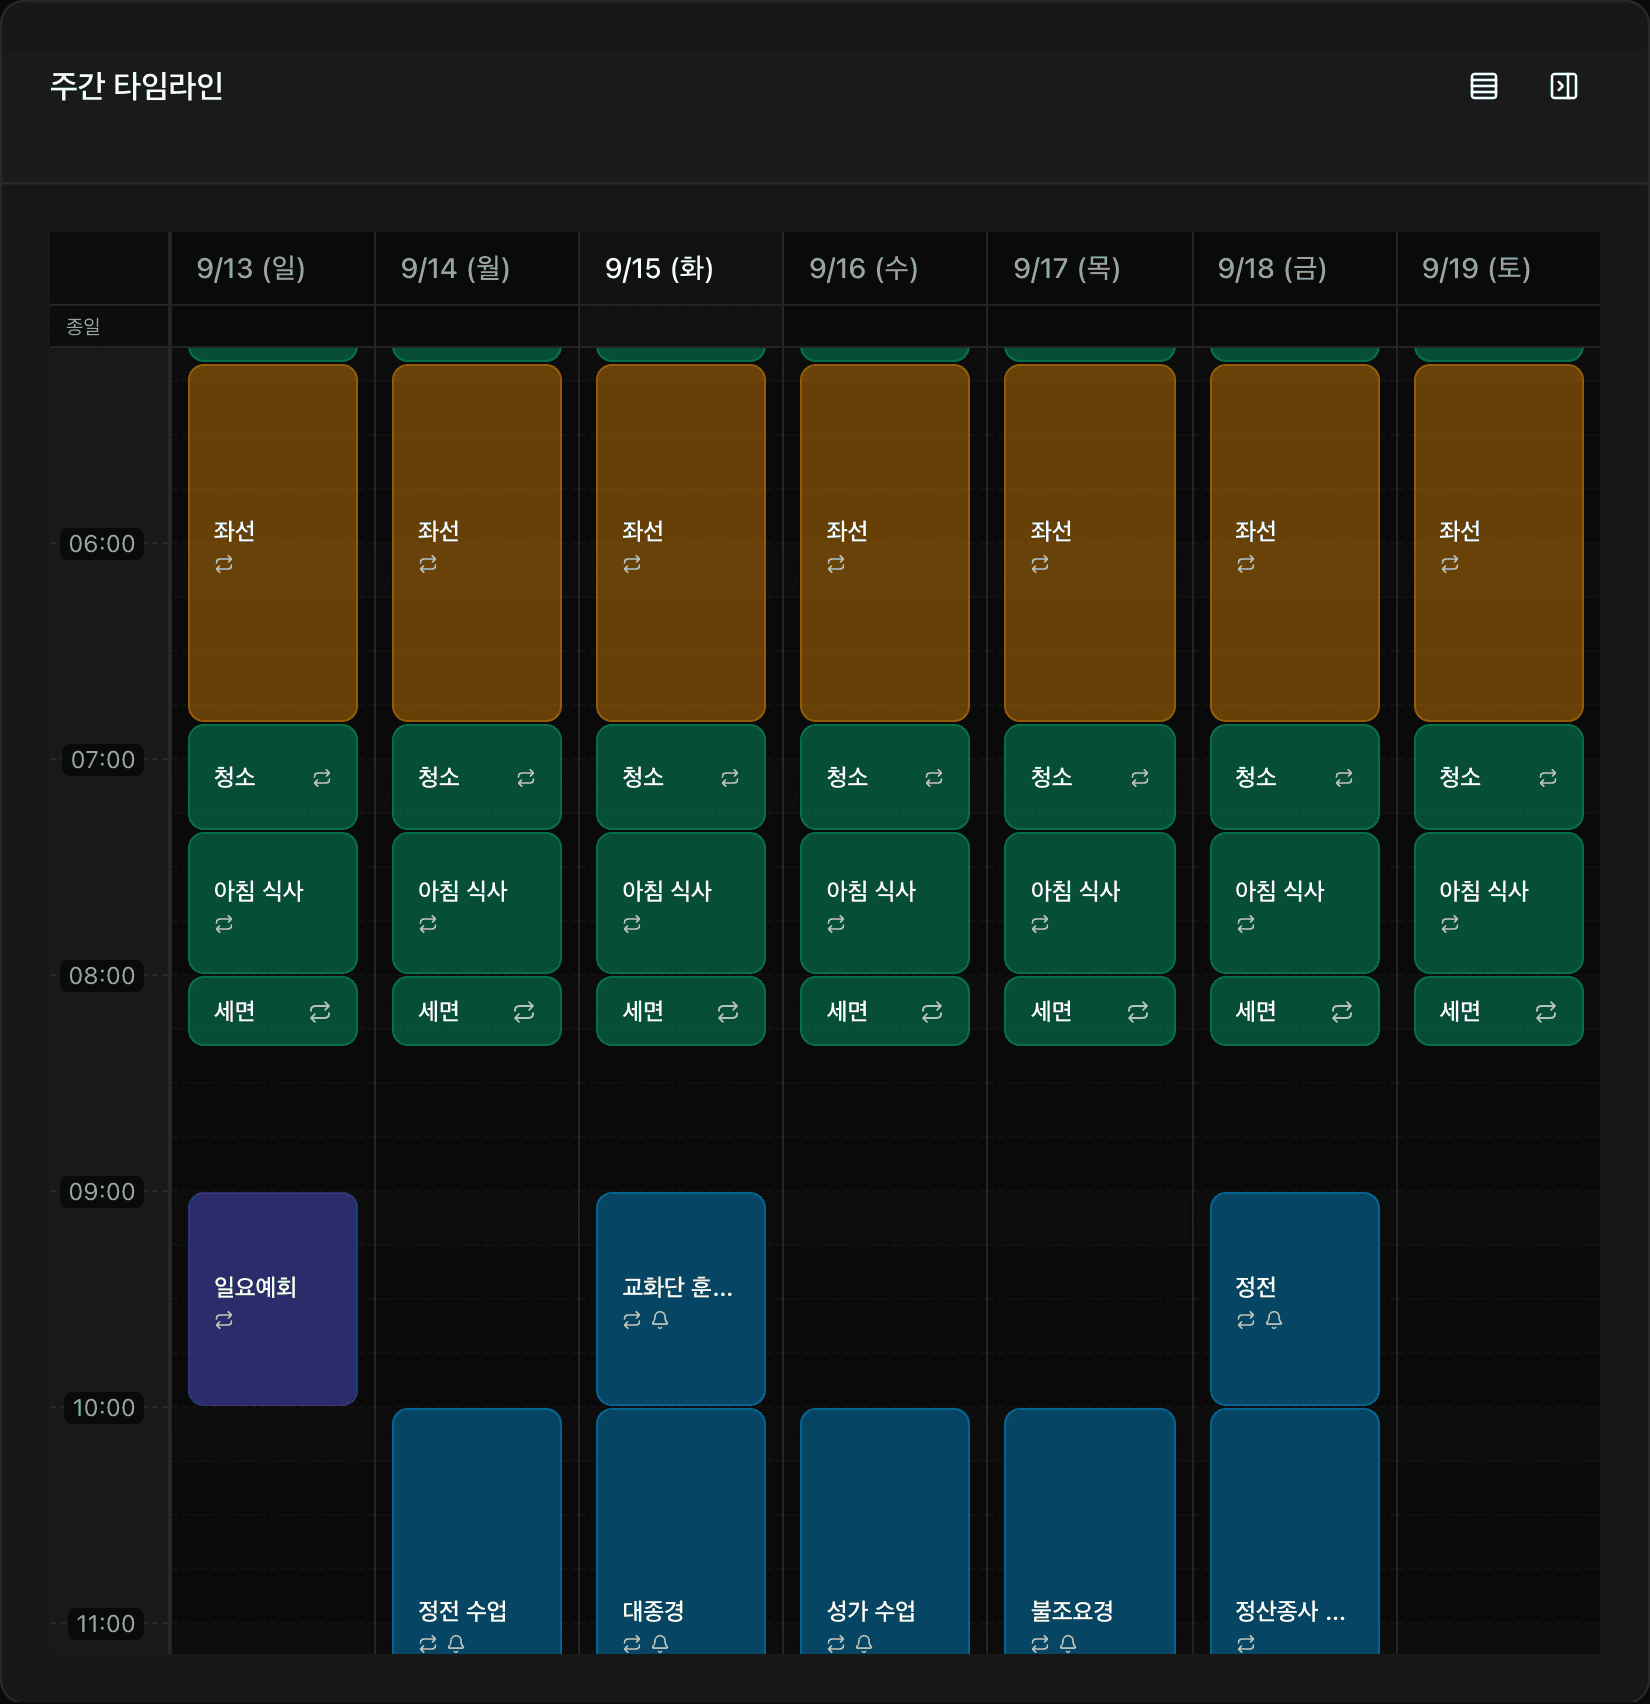
Task: Click the bell icon on 9/17 불조요경
Action: 1068,1643
